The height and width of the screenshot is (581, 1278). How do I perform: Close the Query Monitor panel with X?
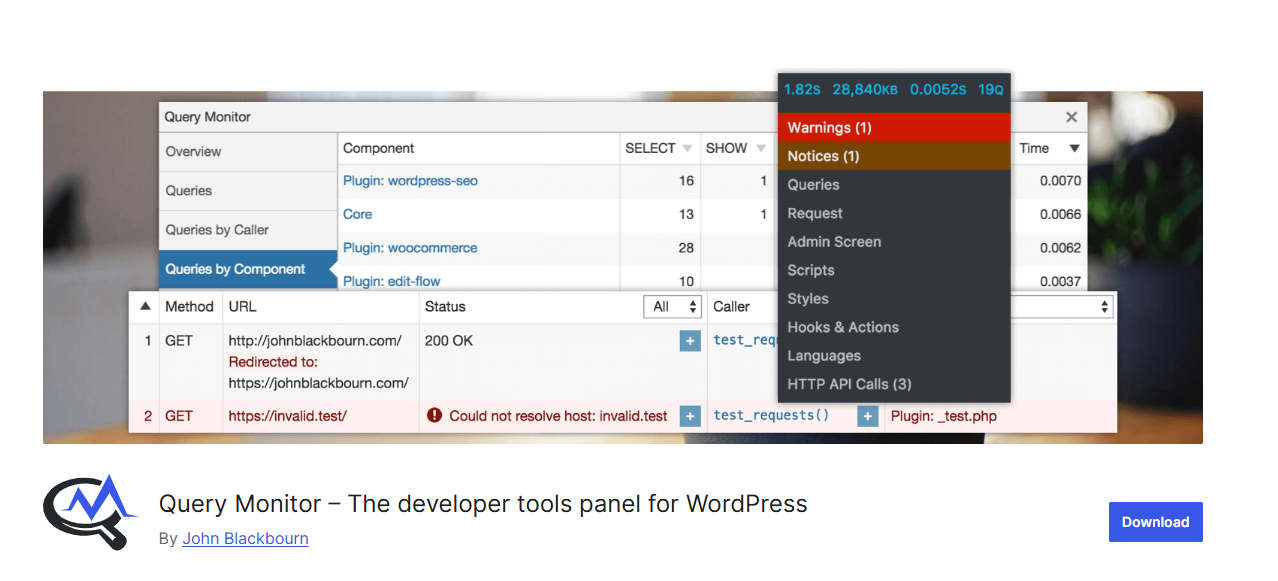(1071, 117)
